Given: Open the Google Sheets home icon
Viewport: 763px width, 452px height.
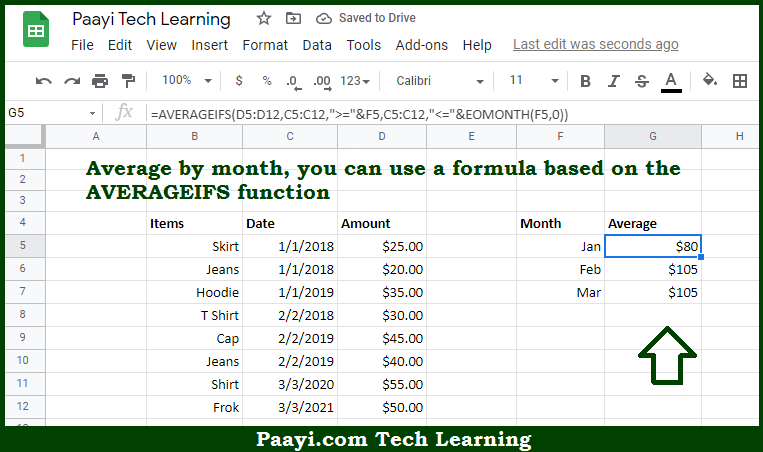Looking at the screenshot, I should click(x=36, y=30).
